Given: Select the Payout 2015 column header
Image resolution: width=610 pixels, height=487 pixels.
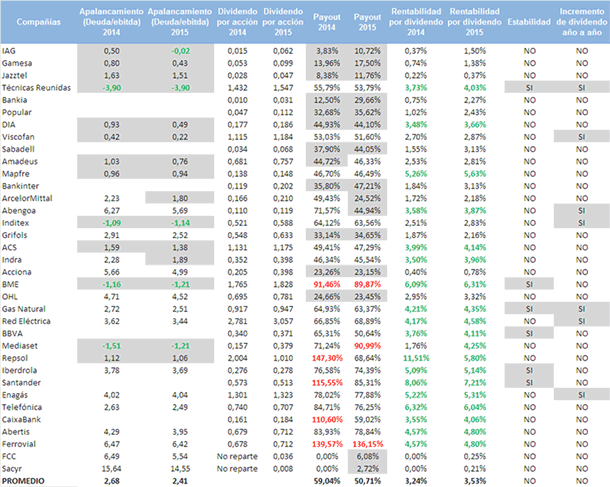Looking at the screenshot, I should pos(367,22).
